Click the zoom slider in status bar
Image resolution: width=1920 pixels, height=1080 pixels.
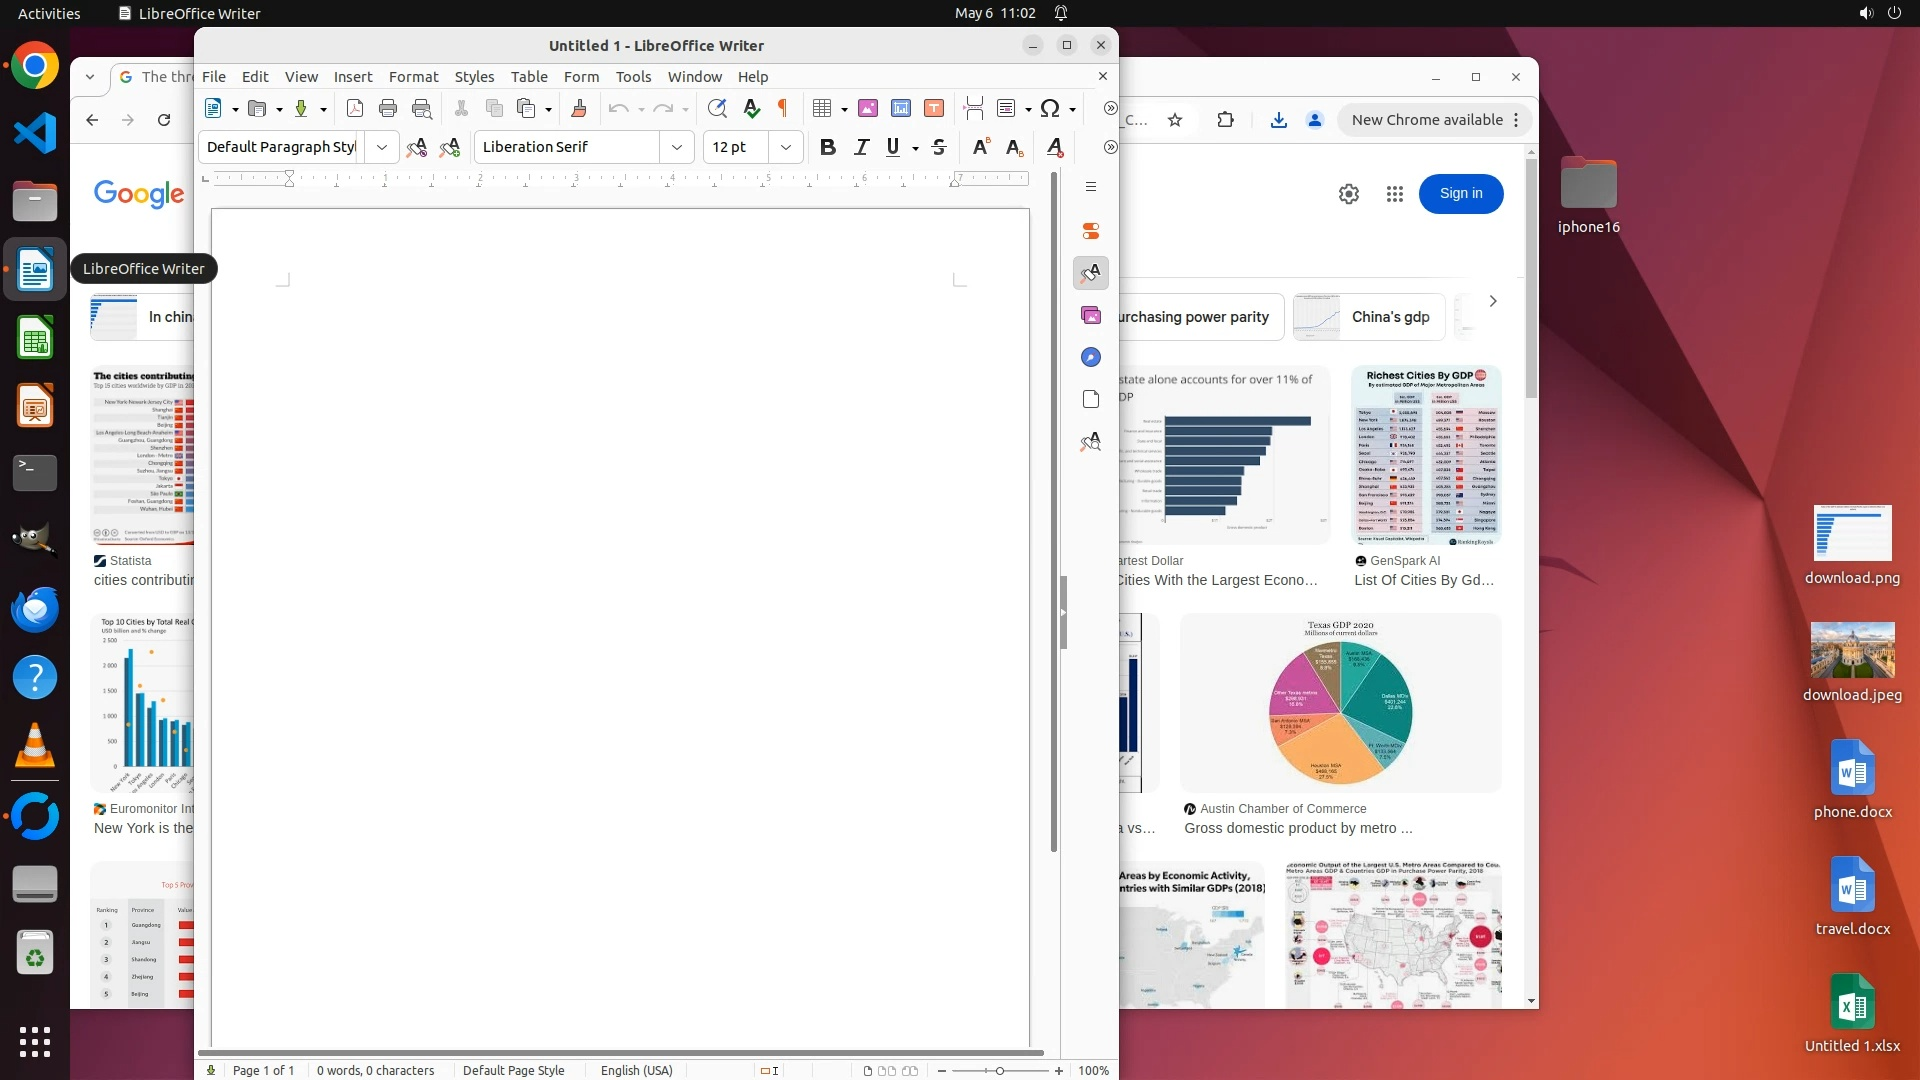coord(999,1071)
